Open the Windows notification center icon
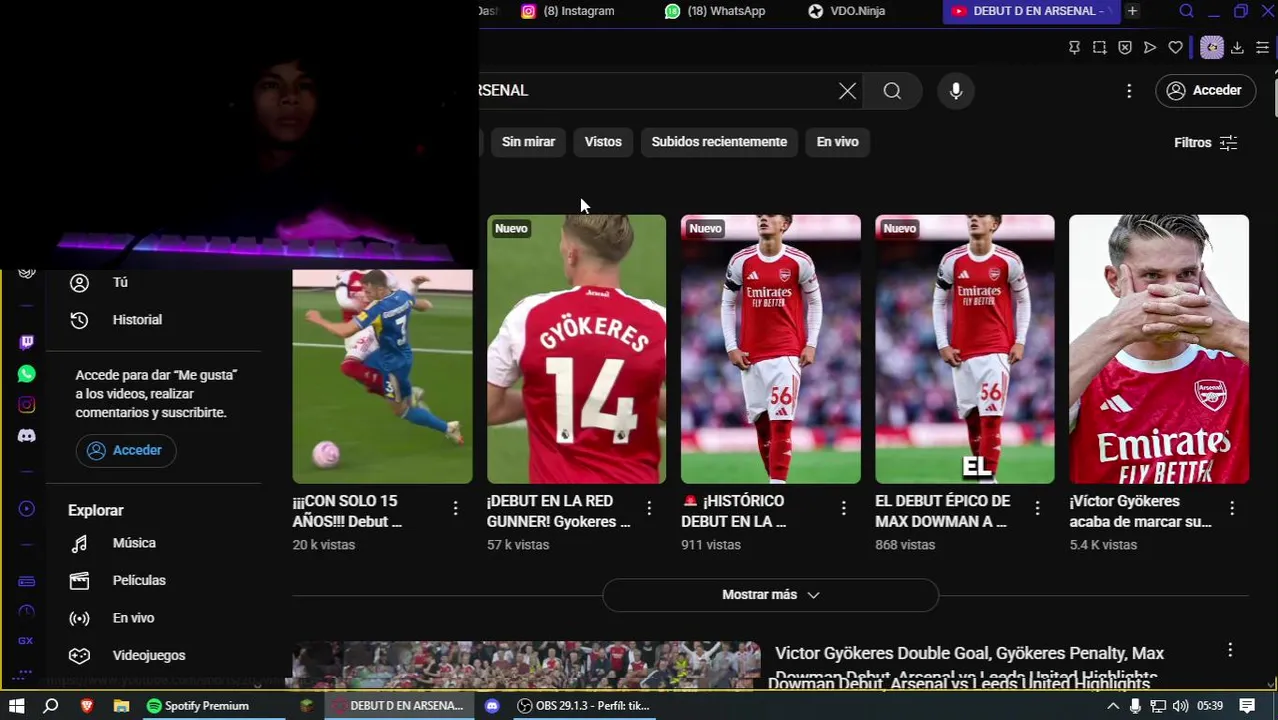The height and width of the screenshot is (720, 1278). coord(1247,706)
